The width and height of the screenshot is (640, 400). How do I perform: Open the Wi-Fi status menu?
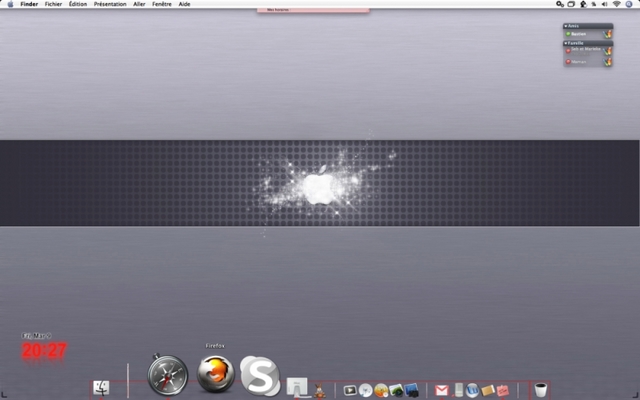[x=617, y=4]
